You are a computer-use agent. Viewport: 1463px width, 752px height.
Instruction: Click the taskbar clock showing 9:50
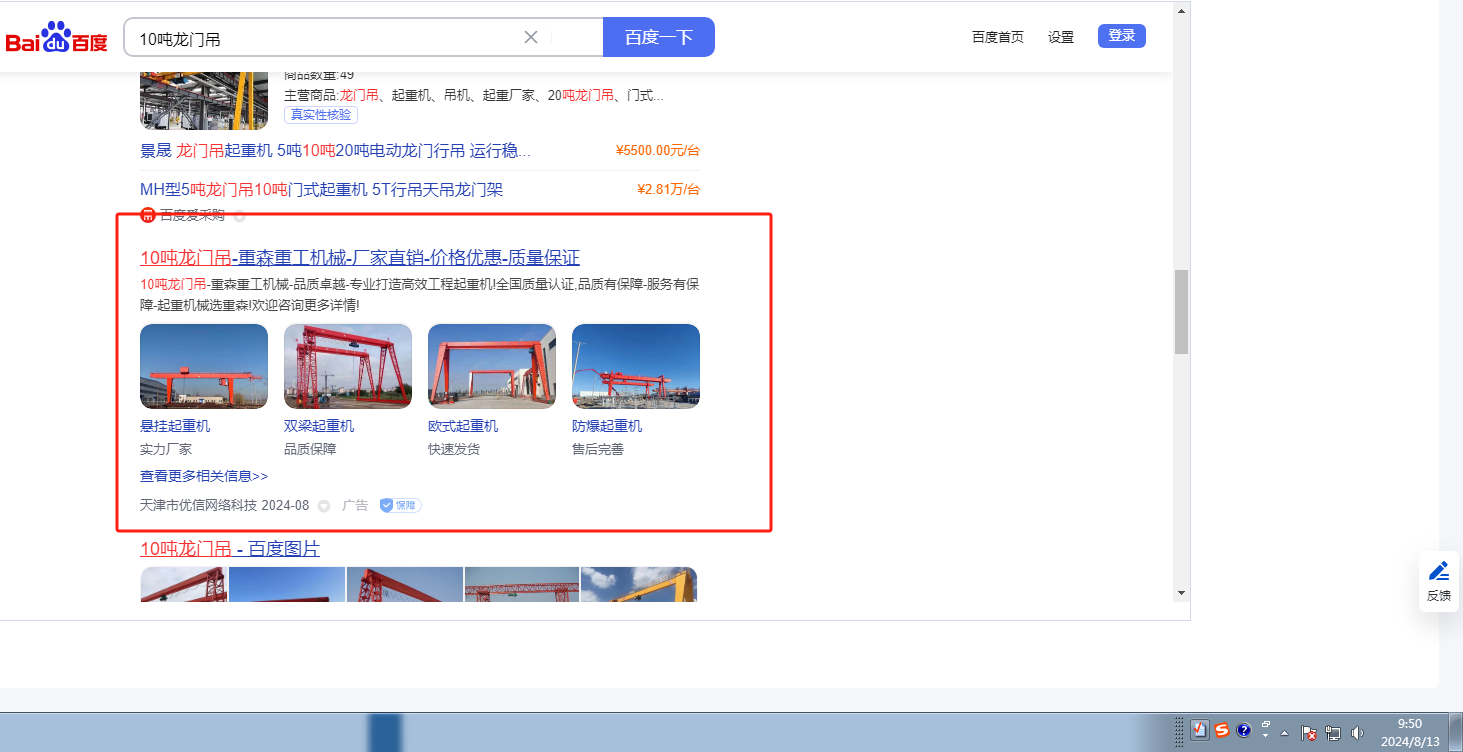click(x=1410, y=732)
